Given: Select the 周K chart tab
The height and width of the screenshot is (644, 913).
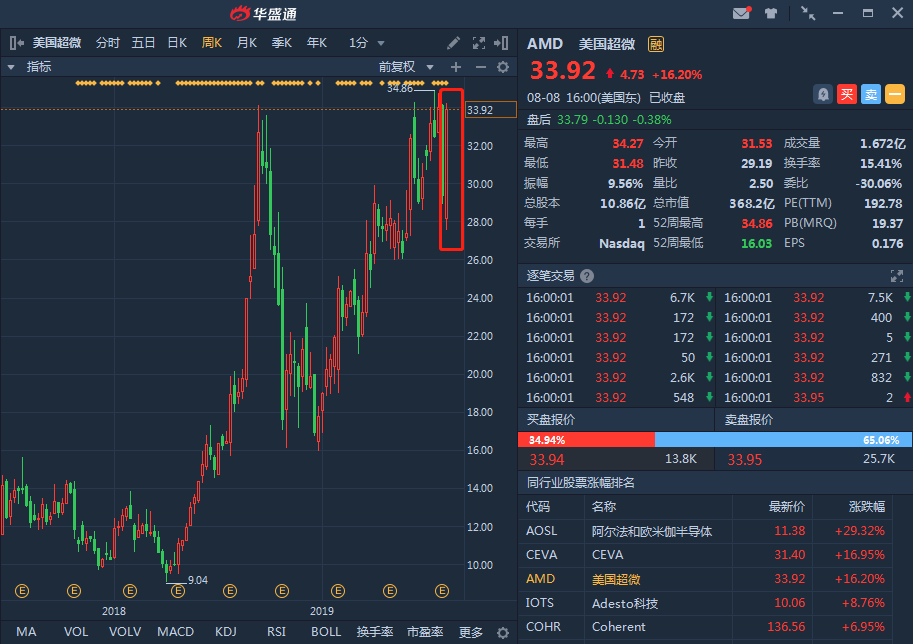Looking at the screenshot, I should [x=212, y=43].
